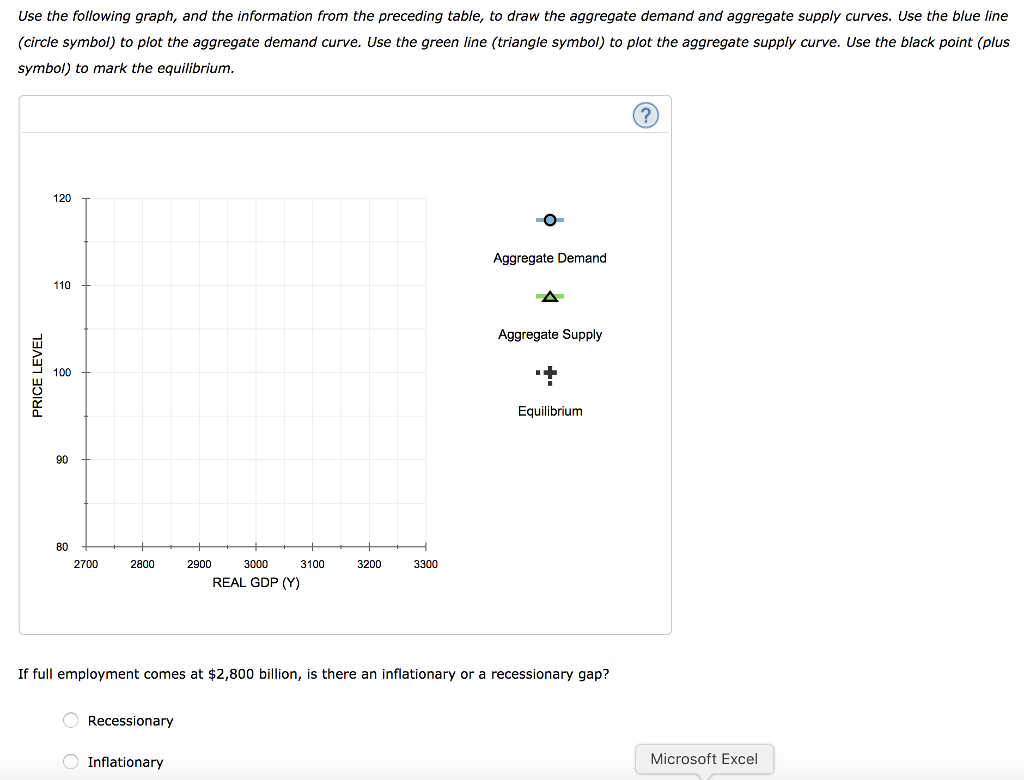Select the green Aggregate Supply triangle symbol
Screen dimensions: 1024x780
pyautogui.click(x=549, y=297)
